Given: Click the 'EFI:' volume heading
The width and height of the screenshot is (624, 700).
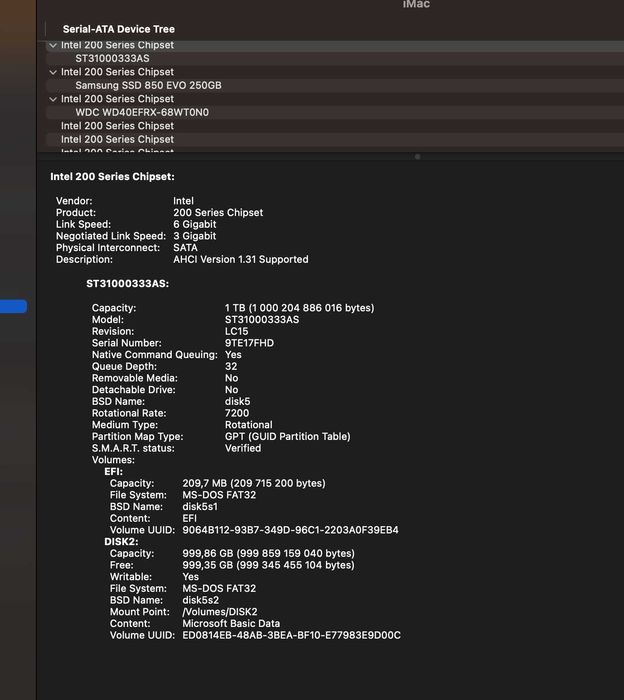Looking at the screenshot, I should tap(113, 471).
